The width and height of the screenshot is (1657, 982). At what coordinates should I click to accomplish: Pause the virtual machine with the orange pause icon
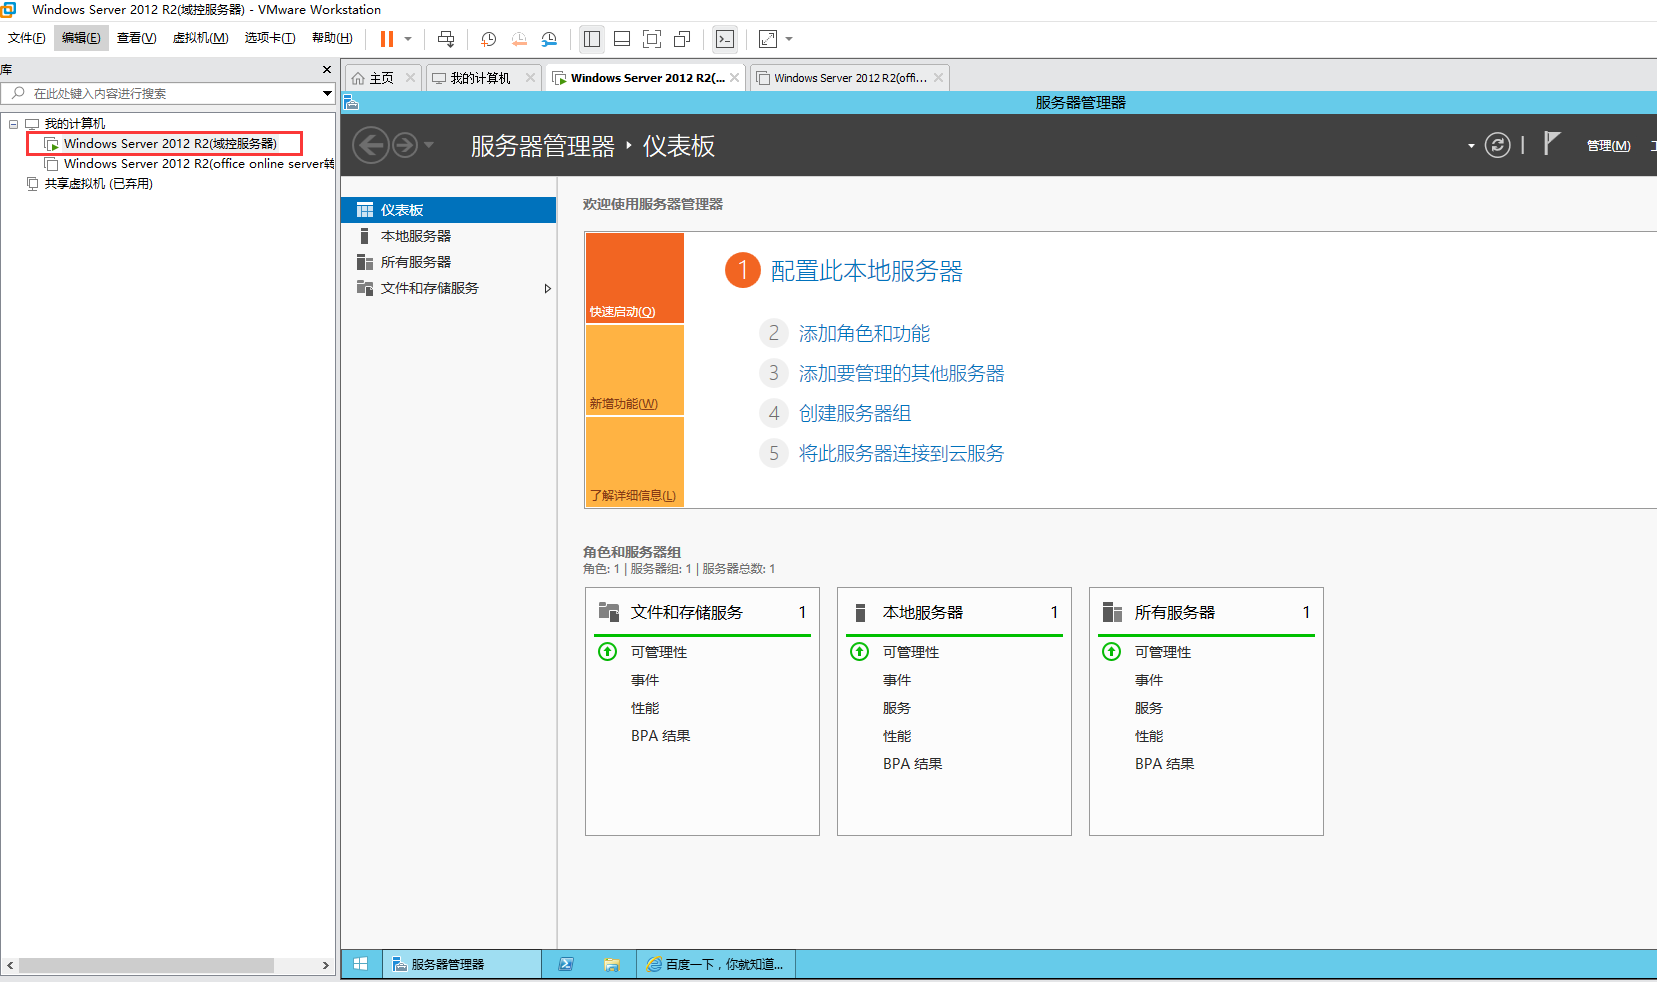(387, 39)
